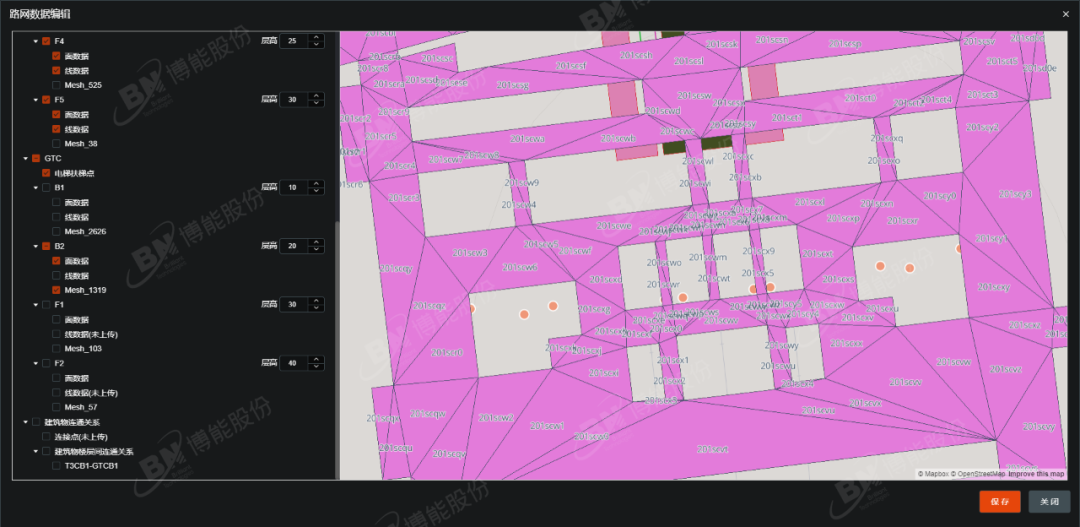Collapse the 建筑物连通关系 node
Screen dimensions: 1080x527
(x=25, y=422)
